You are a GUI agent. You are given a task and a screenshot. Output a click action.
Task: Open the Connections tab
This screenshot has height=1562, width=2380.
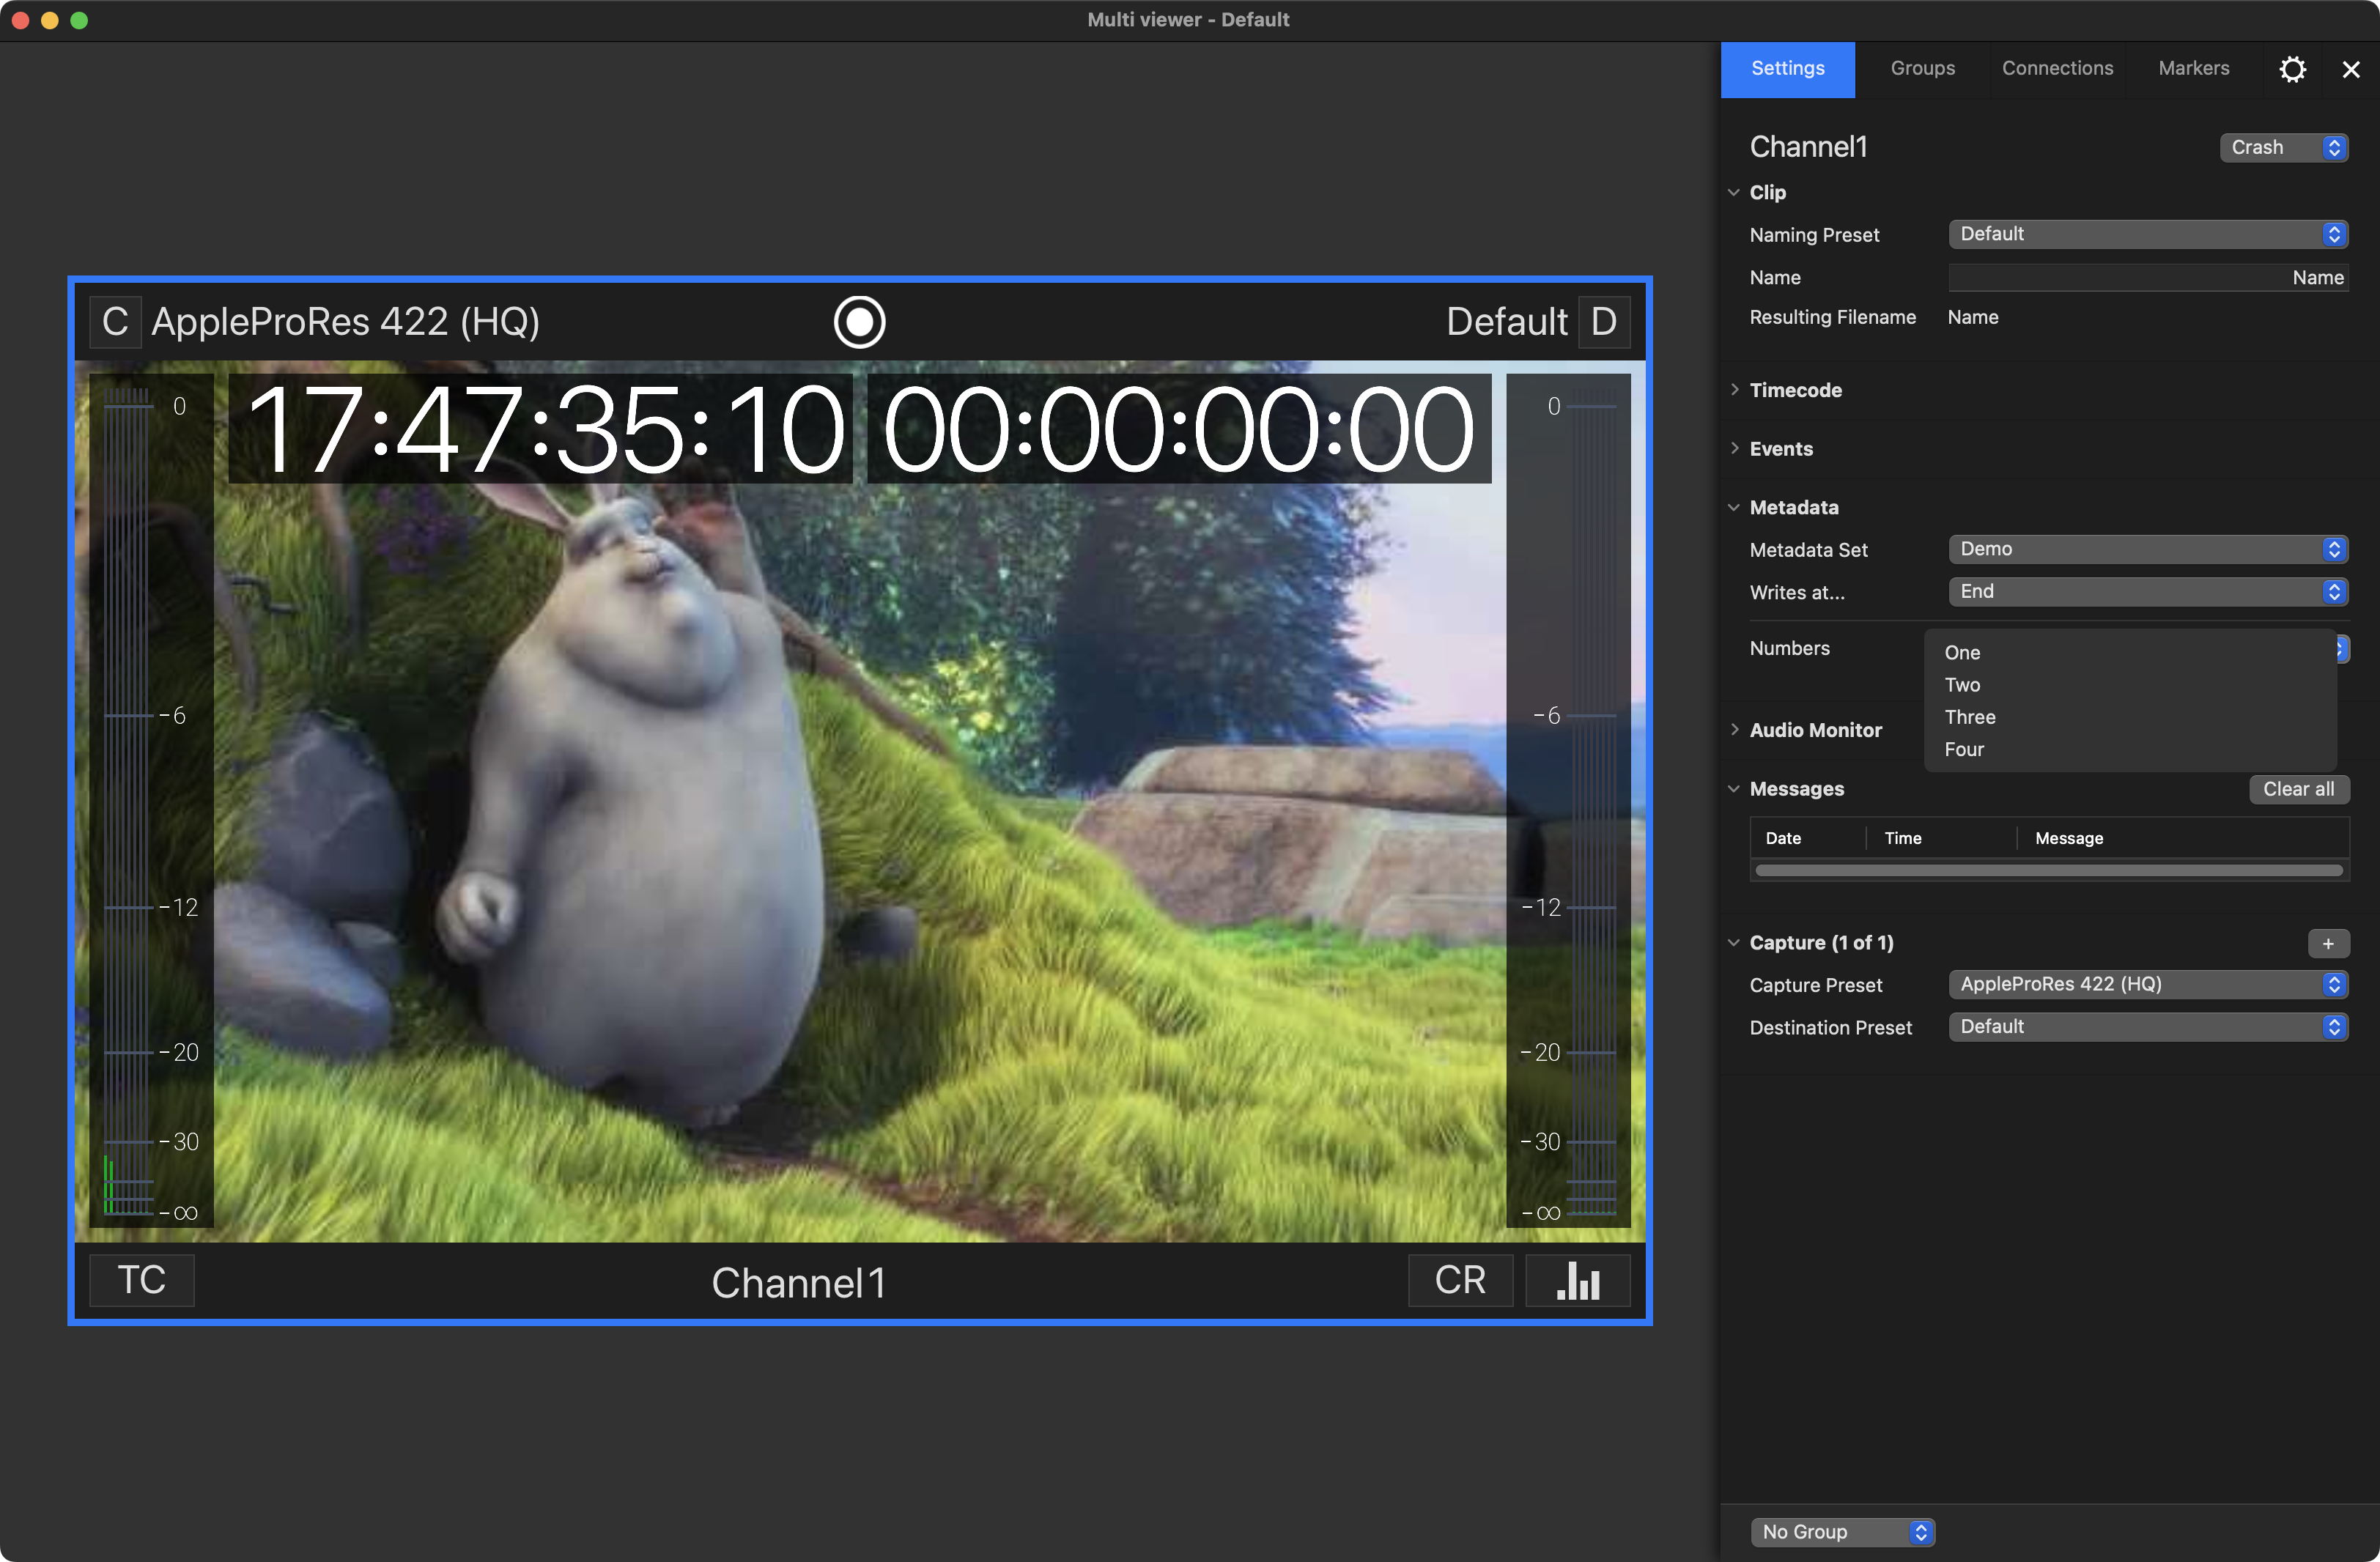click(2057, 69)
